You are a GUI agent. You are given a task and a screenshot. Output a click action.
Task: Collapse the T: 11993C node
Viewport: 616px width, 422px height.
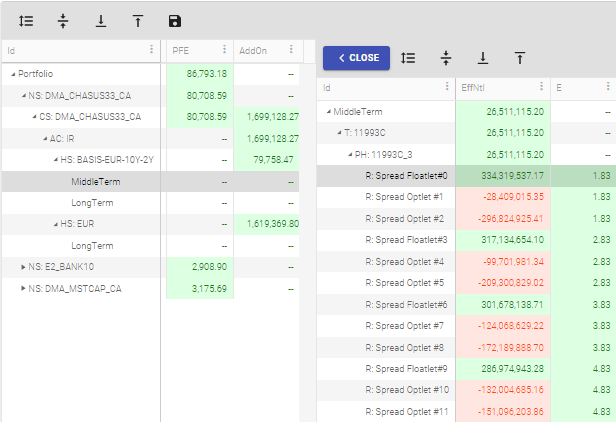(339, 133)
